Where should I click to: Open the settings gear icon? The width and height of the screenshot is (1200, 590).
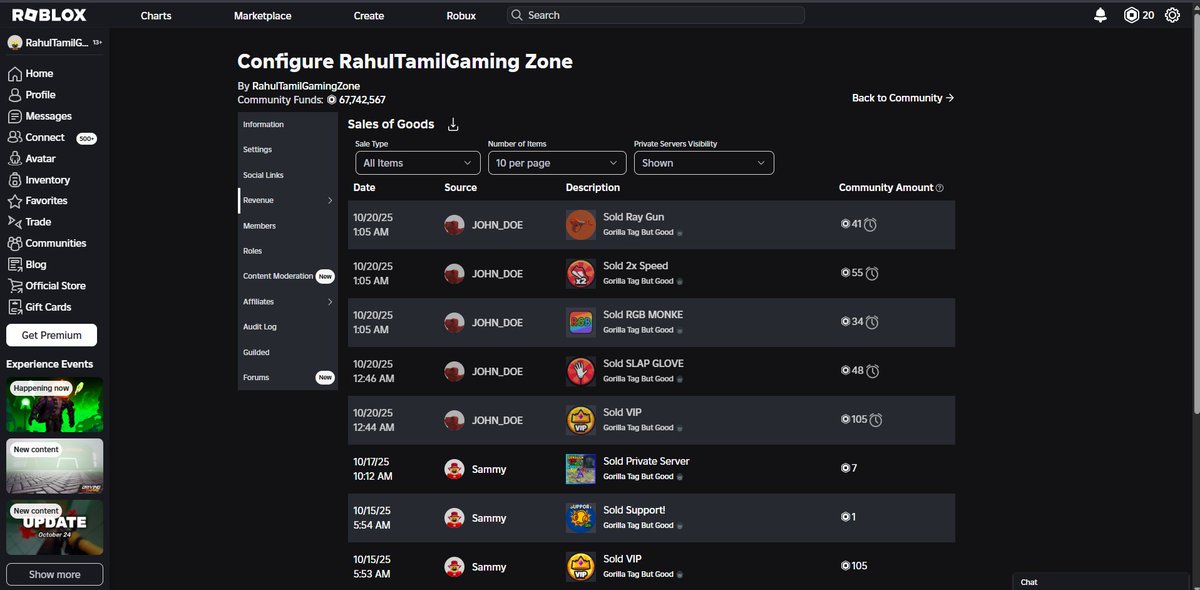[x=1173, y=15]
